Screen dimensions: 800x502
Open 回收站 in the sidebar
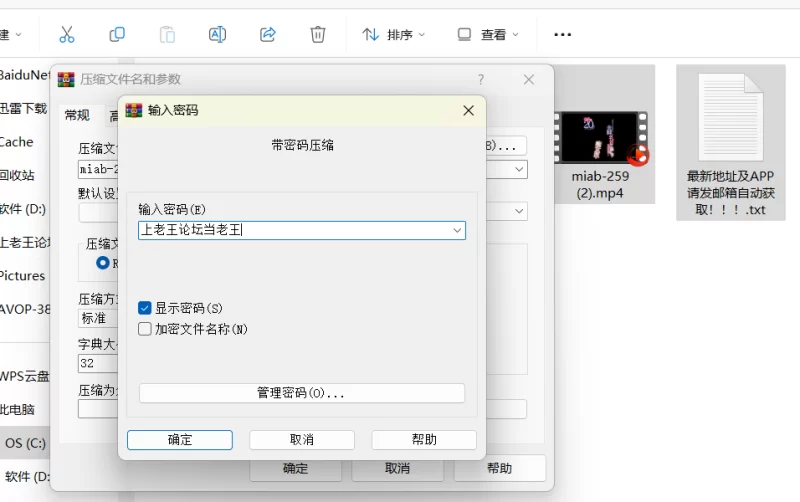[17, 175]
